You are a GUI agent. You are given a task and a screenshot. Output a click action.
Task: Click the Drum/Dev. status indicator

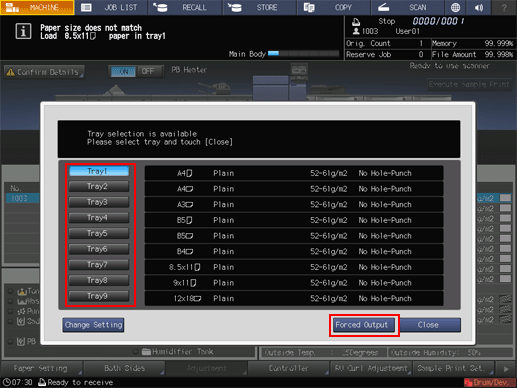click(490, 382)
